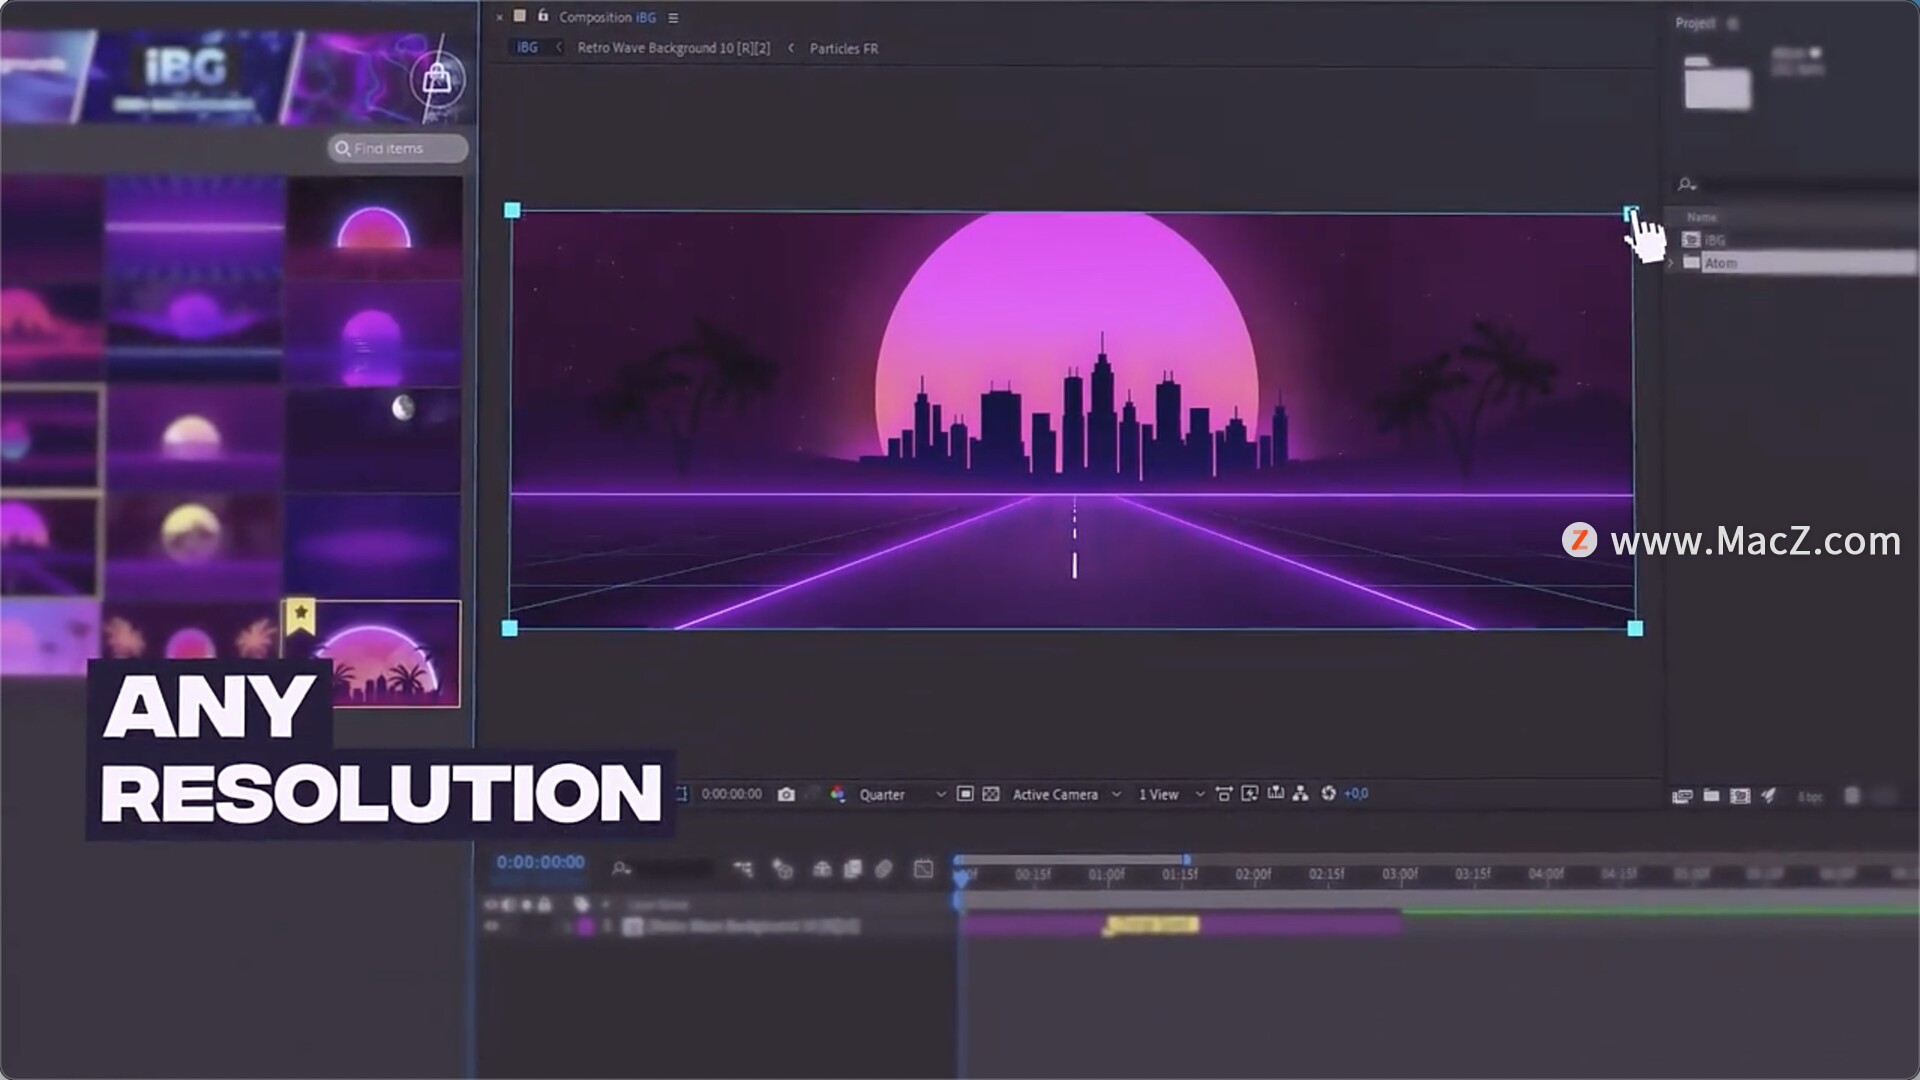The height and width of the screenshot is (1080, 1920).
Task: Create new folder in Project panel
Action: (x=1711, y=796)
